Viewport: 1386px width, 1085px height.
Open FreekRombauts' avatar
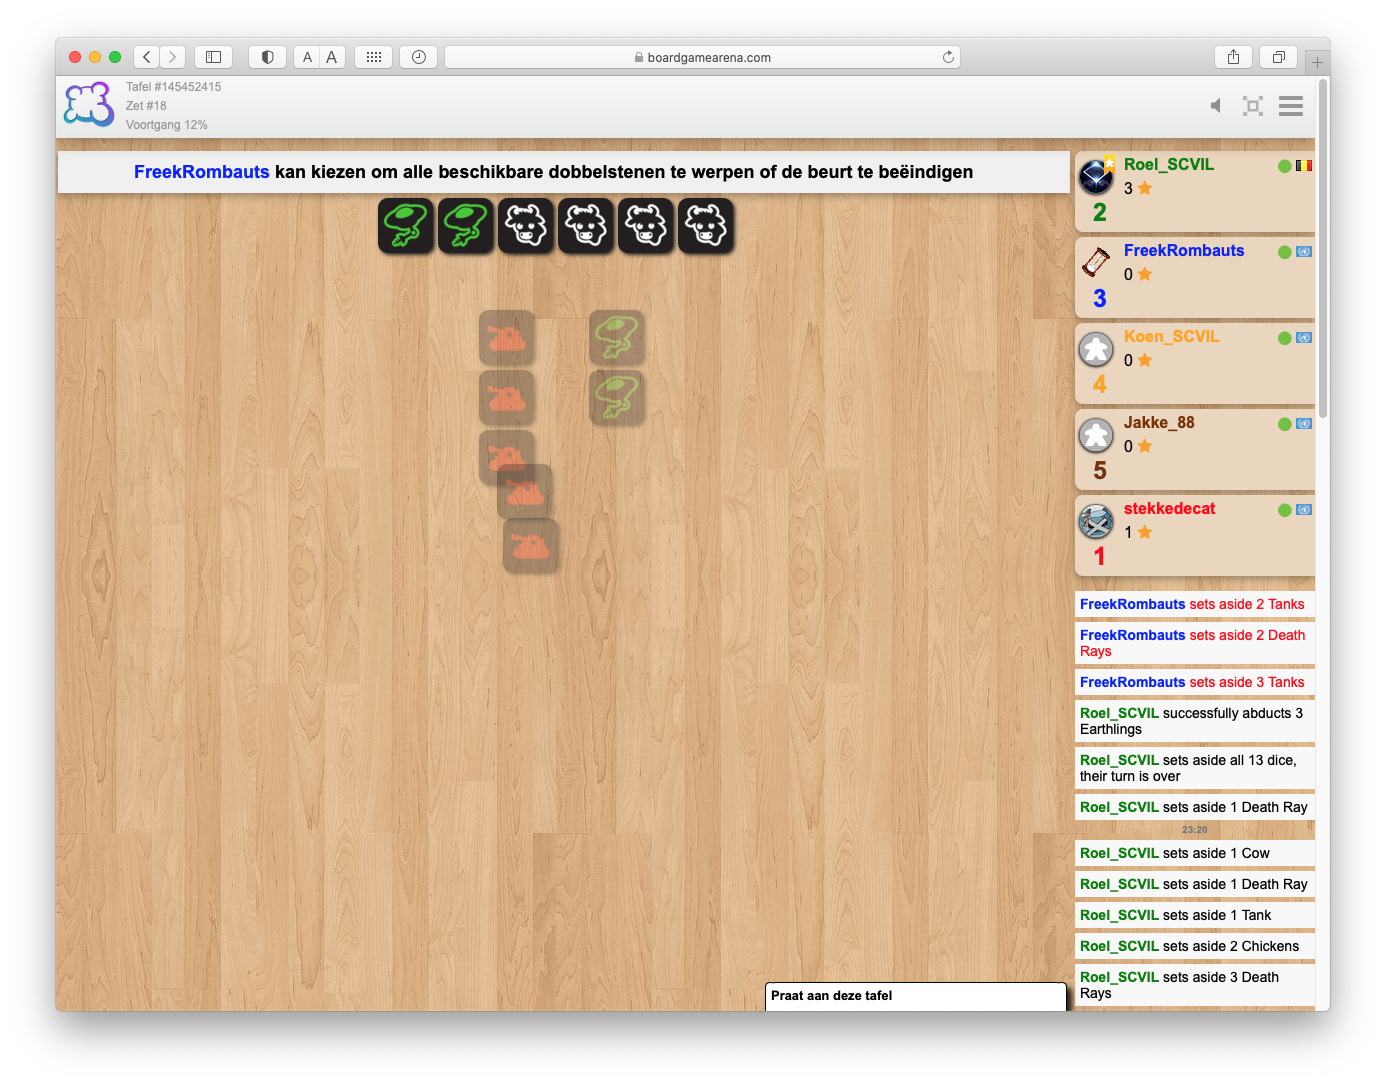pyautogui.click(x=1096, y=263)
